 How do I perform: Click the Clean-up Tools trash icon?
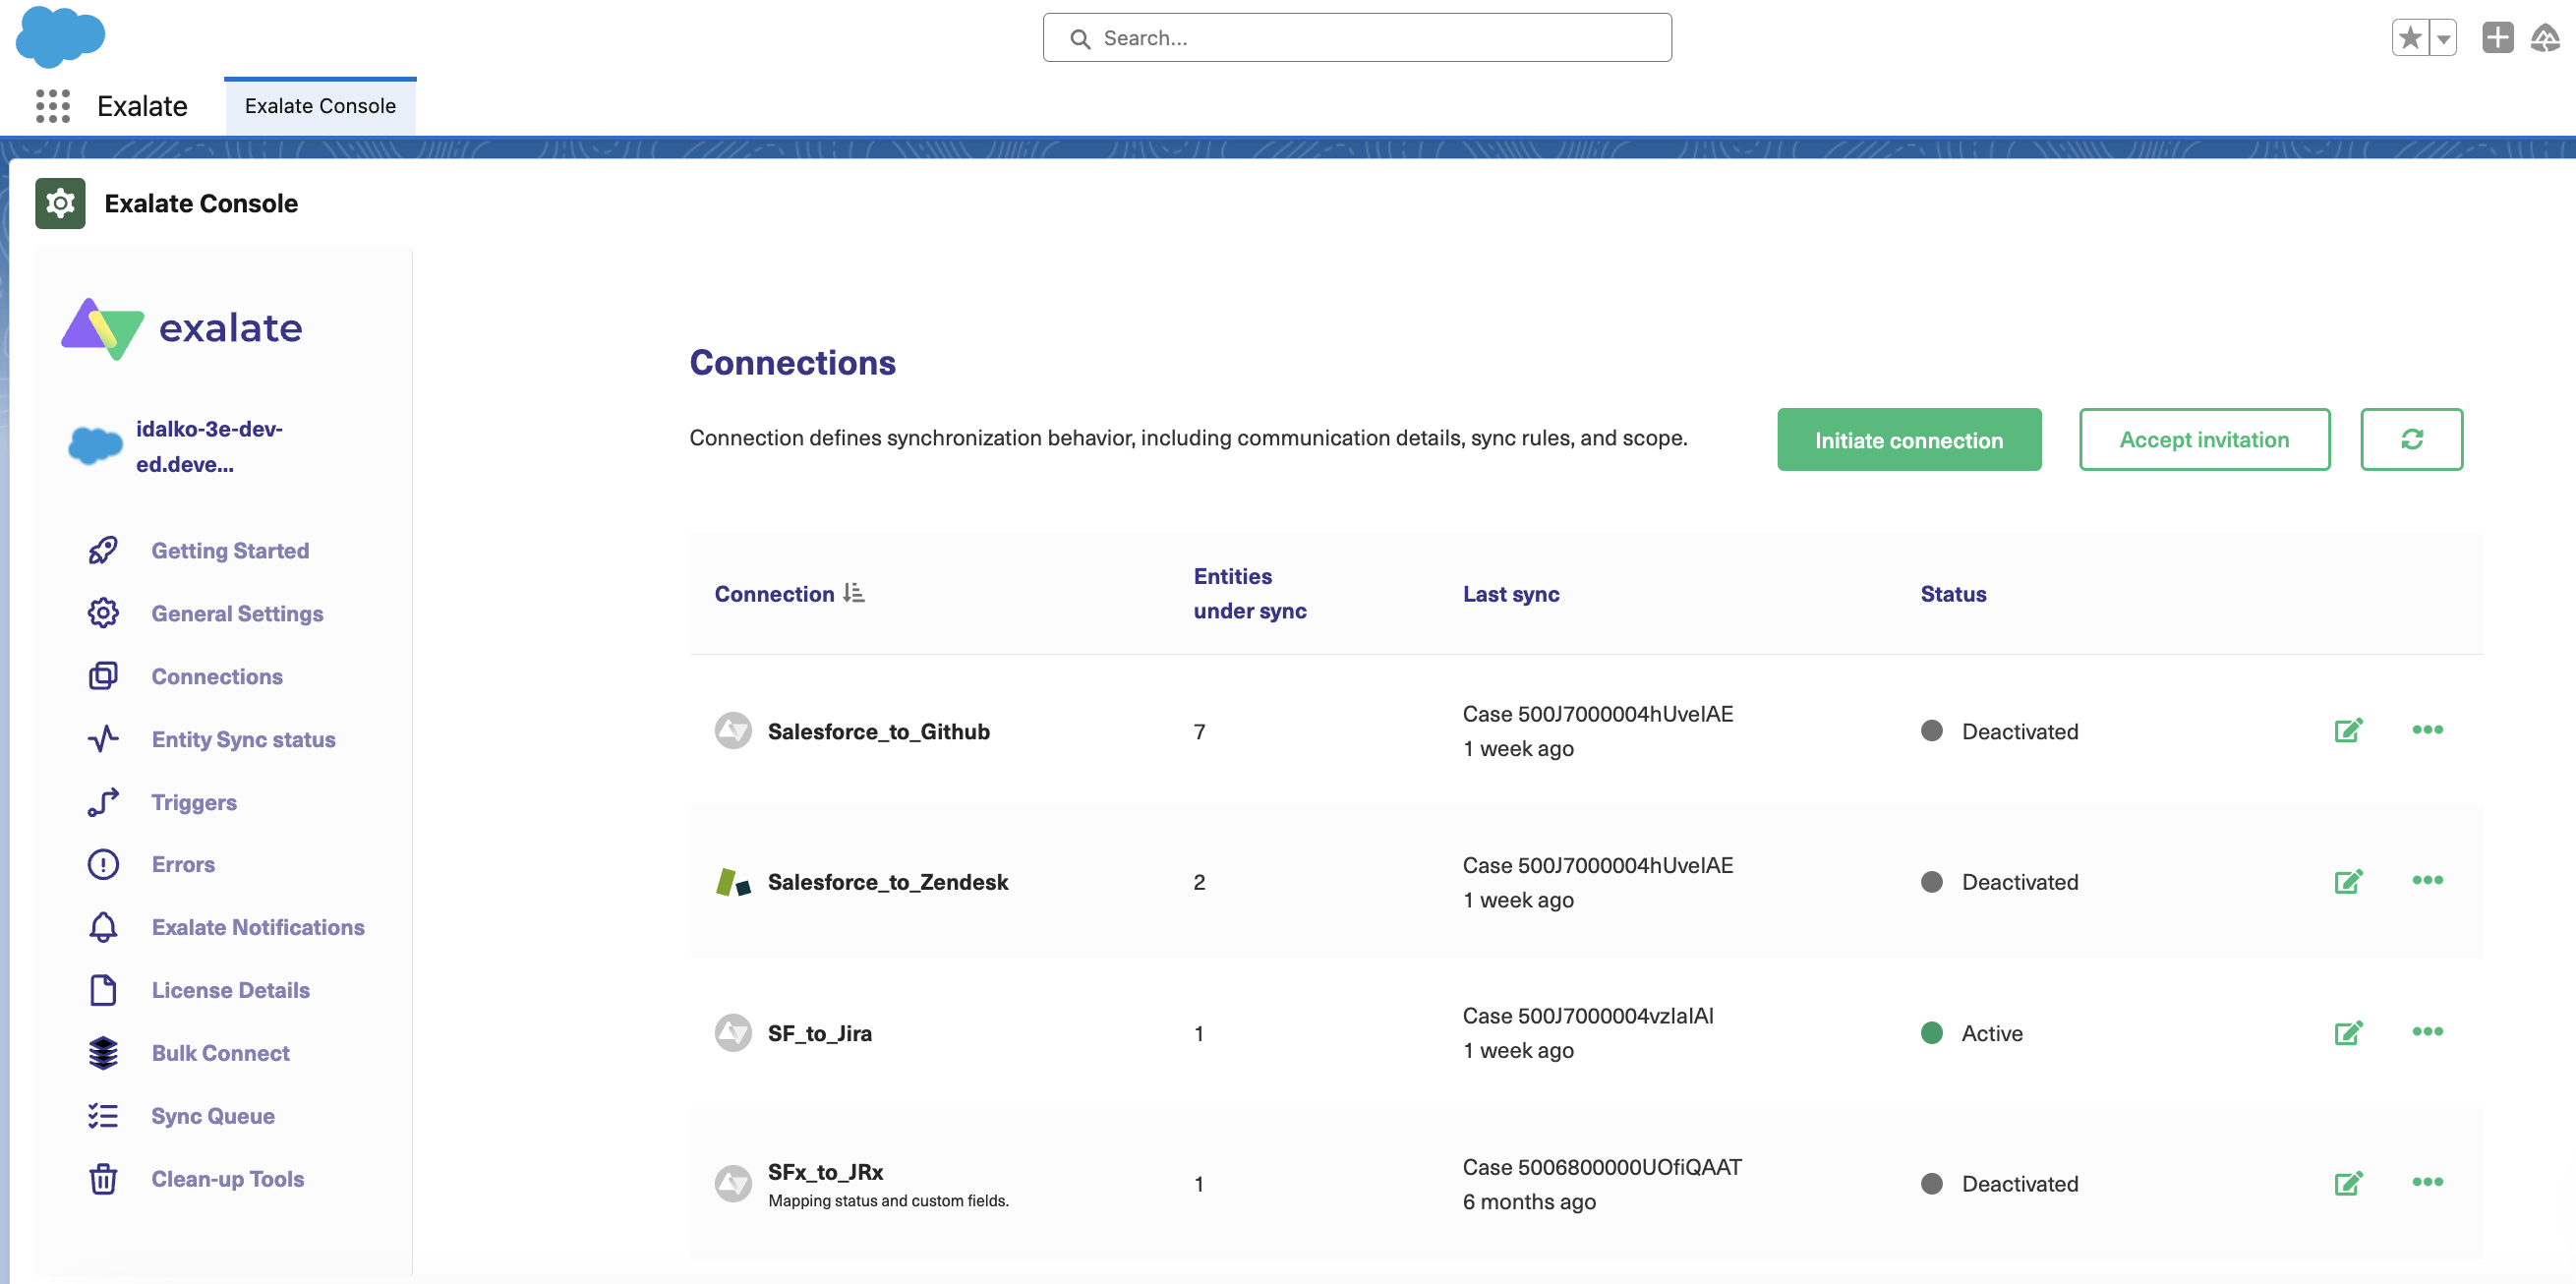point(103,1179)
